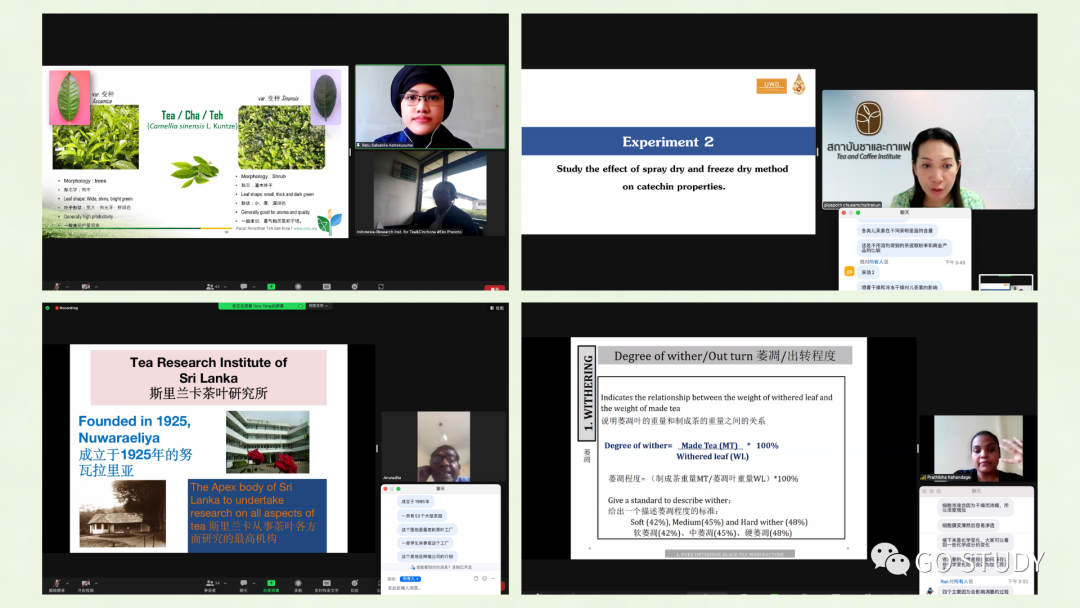Open chat (聊天) toolbar icon in Sri Lanka meeting
Image resolution: width=1080 pixels, height=608 pixels.
click(x=243, y=584)
